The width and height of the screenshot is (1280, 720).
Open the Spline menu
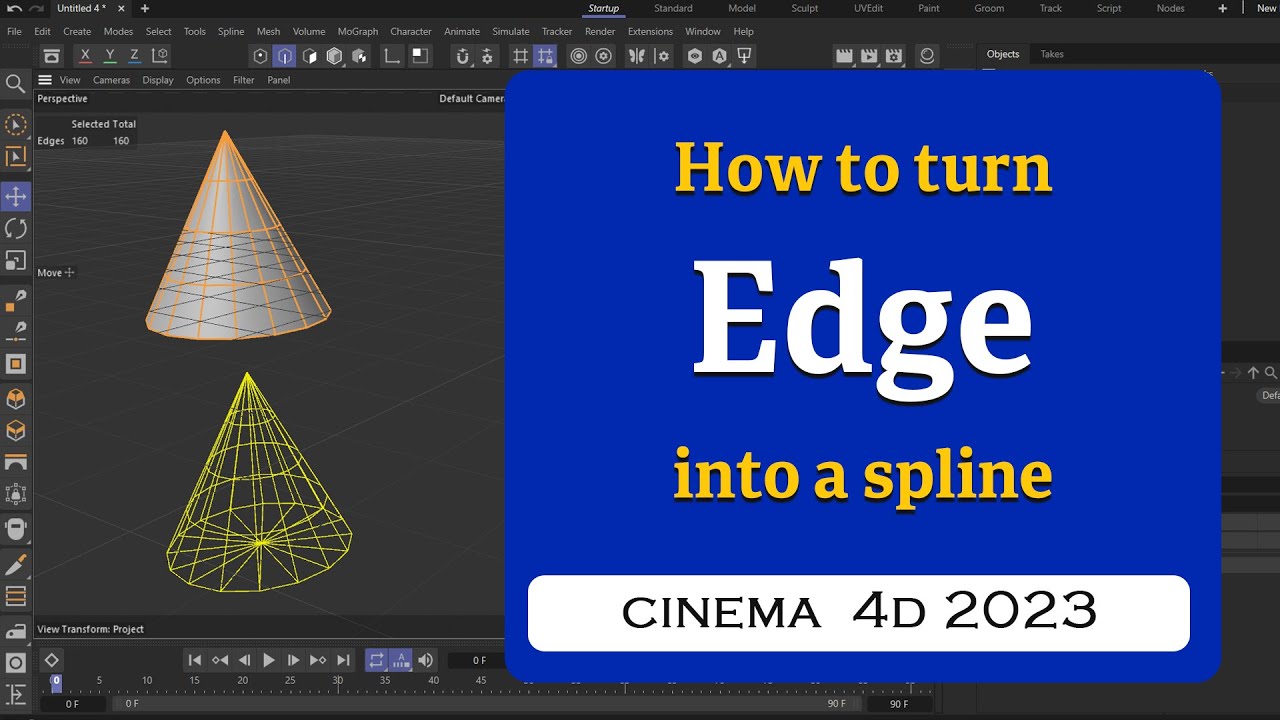click(231, 31)
